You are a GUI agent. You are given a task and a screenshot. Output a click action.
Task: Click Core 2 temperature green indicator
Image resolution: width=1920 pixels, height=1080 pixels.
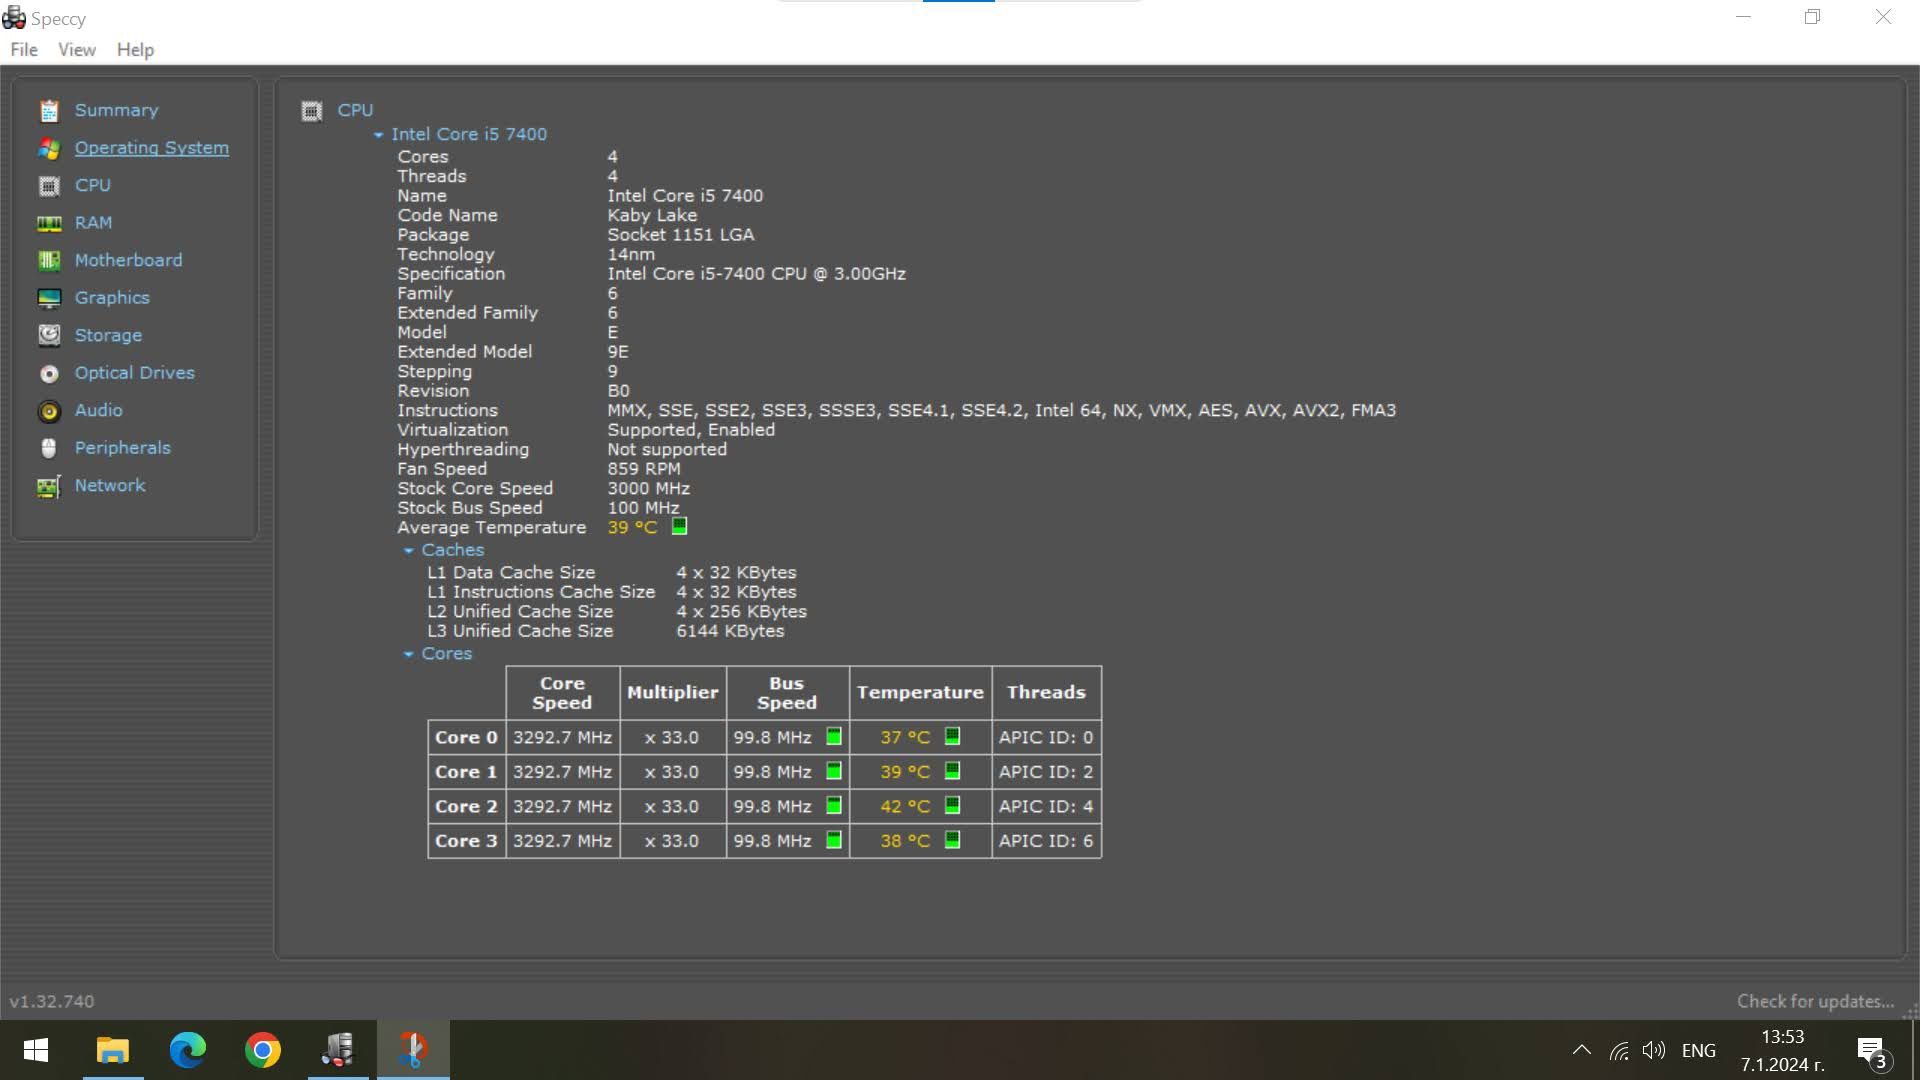click(x=952, y=806)
